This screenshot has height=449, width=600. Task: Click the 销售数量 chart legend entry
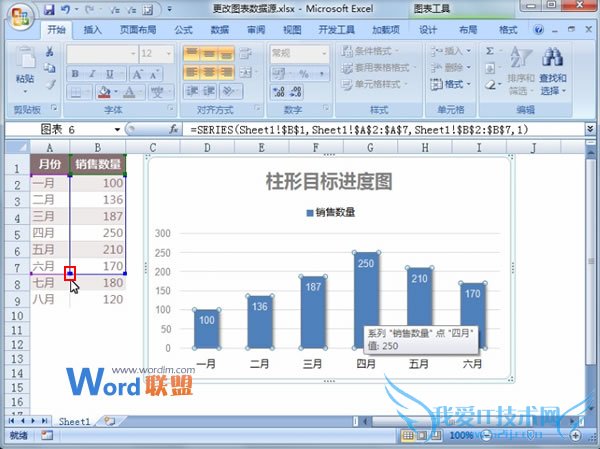[331, 212]
